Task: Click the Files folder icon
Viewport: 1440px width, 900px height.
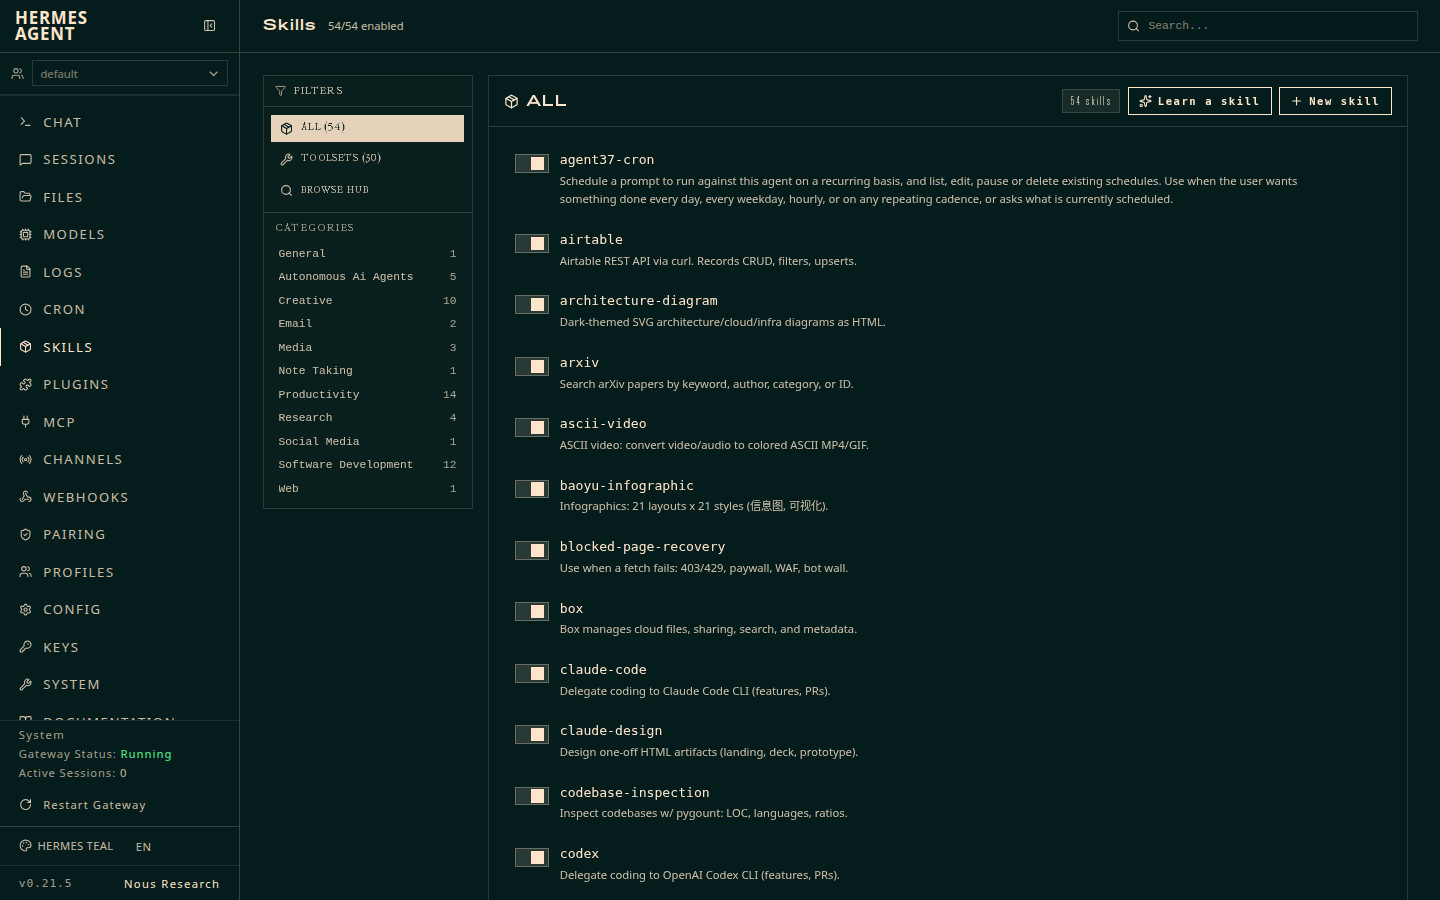Action: point(26,197)
